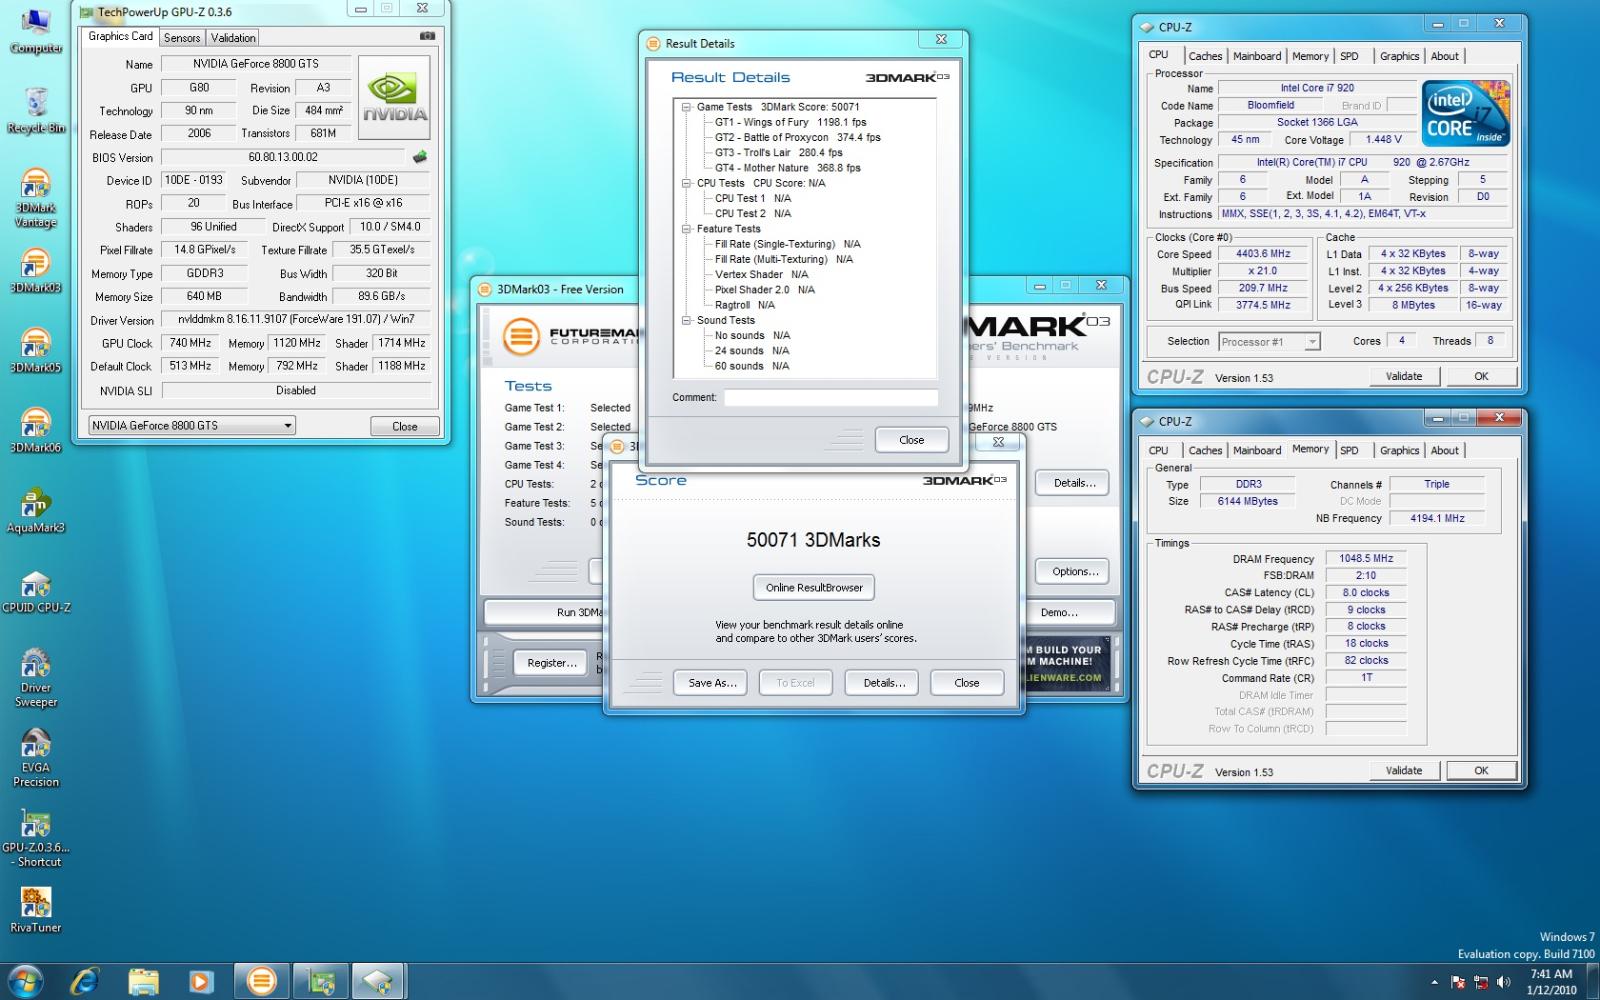Launch 3DMark06 desktop shortcut
This screenshot has height=1000, width=1600.
pyautogui.click(x=35, y=430)
